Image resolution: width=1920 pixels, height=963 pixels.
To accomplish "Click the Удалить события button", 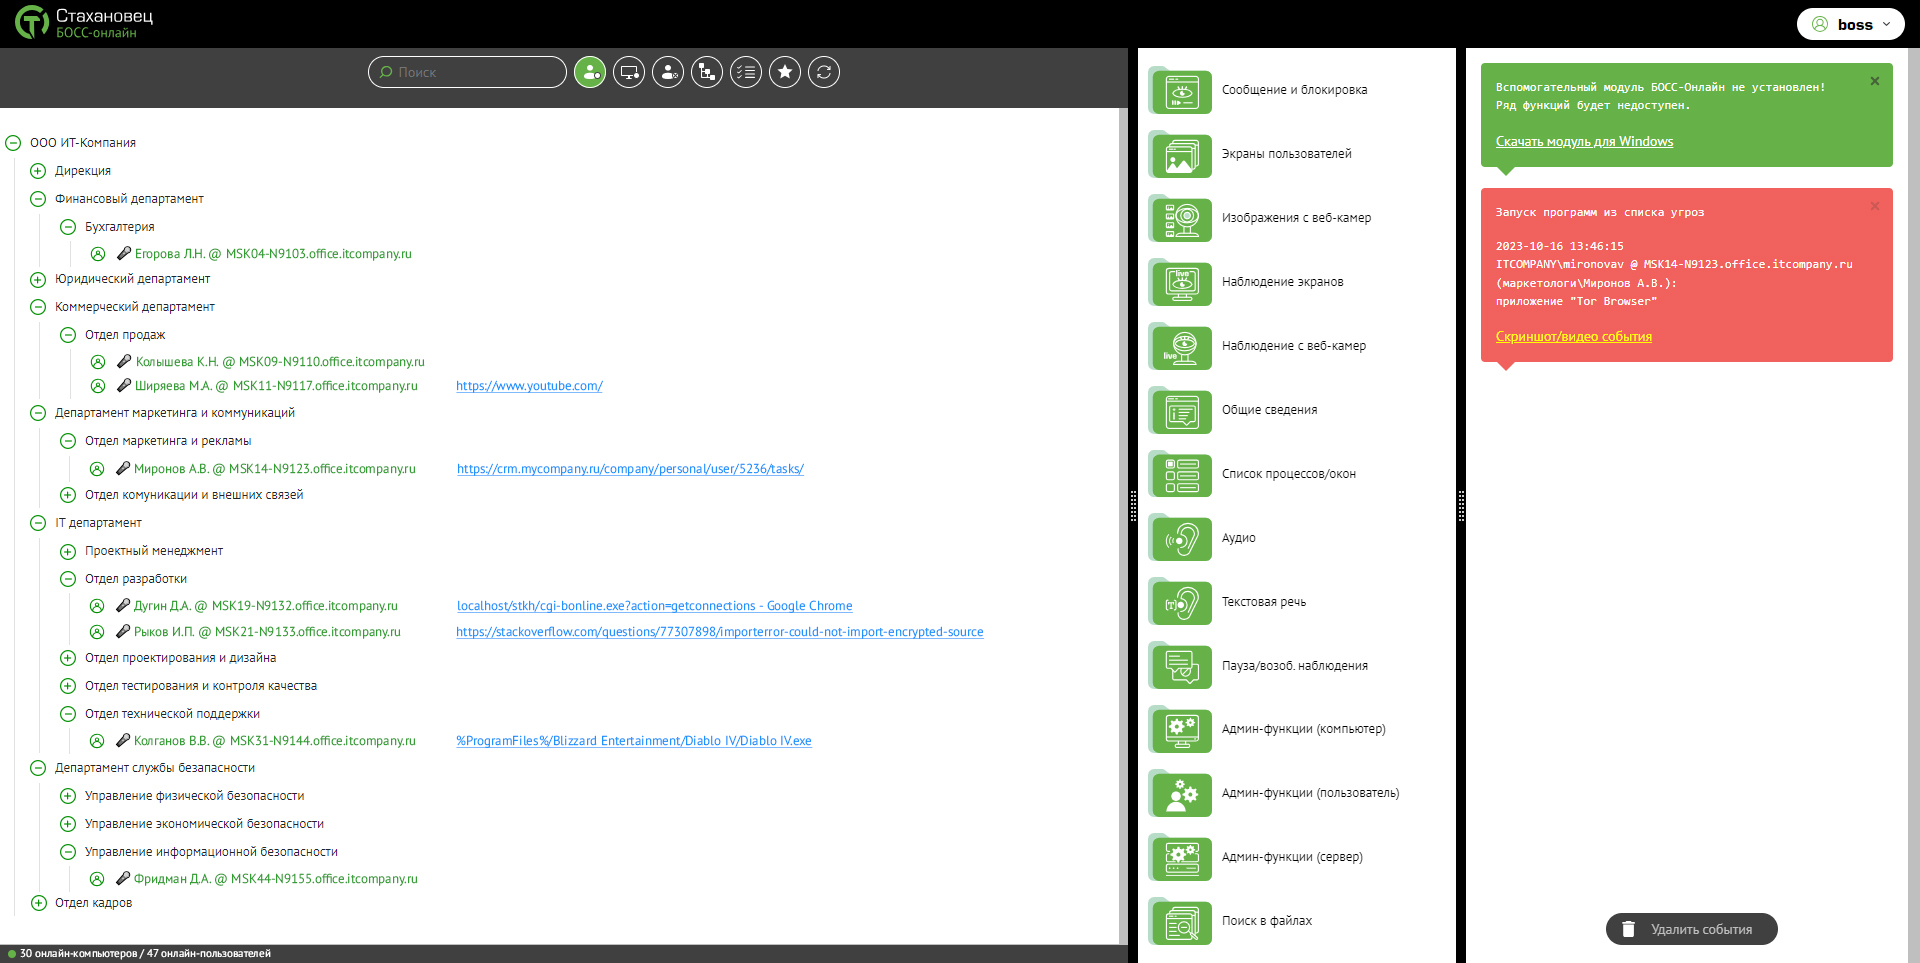I will pos(1691,929).
